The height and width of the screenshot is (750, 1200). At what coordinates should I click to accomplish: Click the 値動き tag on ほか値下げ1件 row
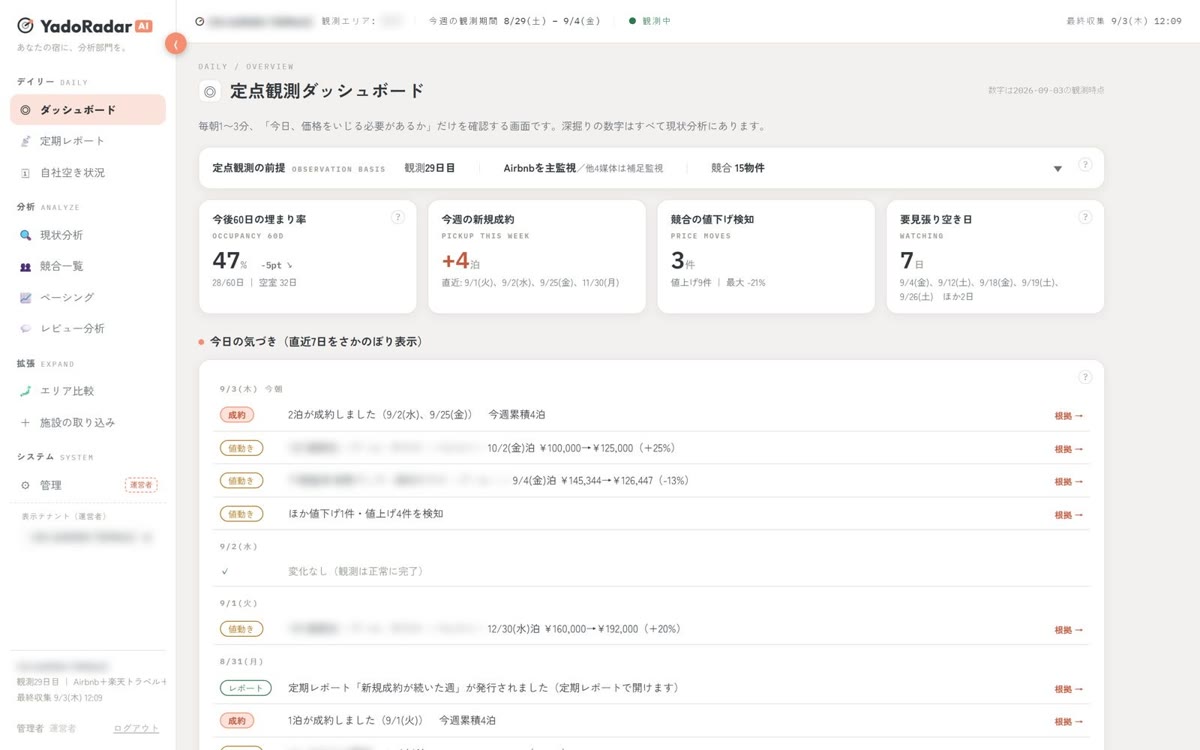(x=241, y=514)
